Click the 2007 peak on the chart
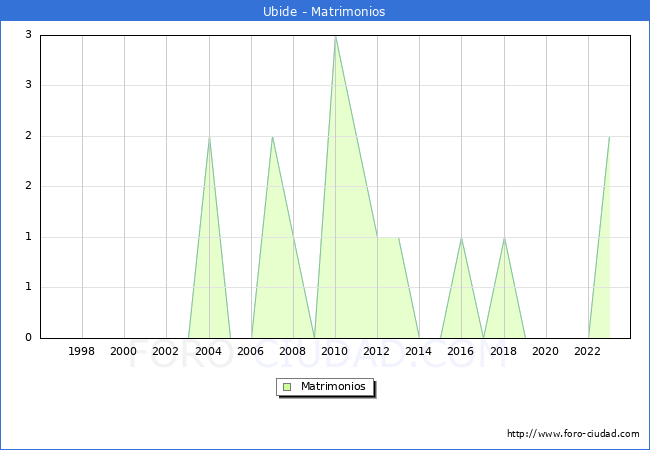 pos(272,137)
